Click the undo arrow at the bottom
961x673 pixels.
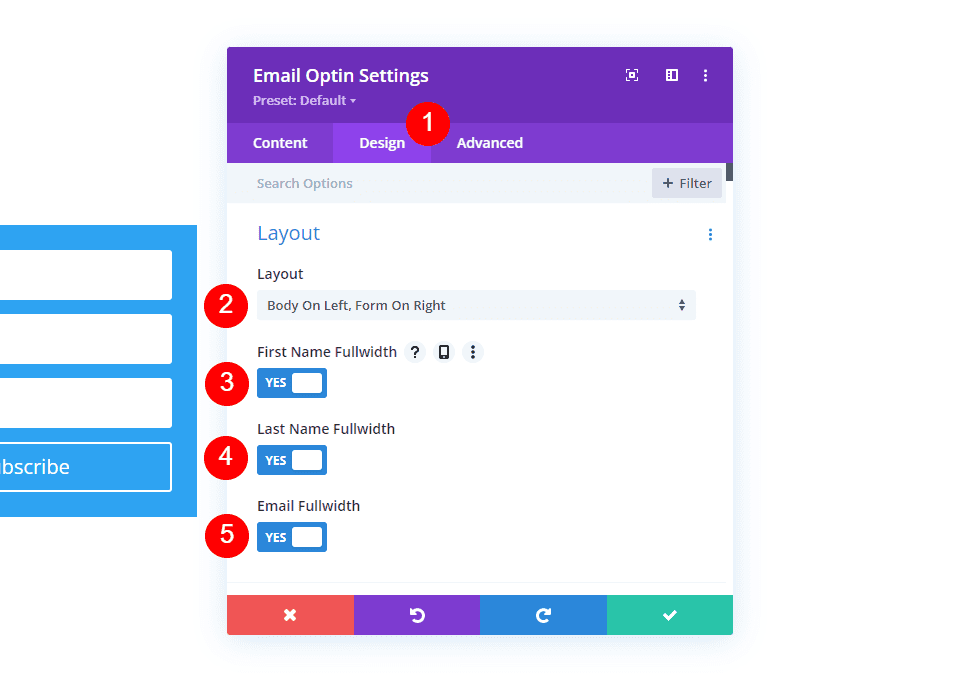(x=417, y=614)
